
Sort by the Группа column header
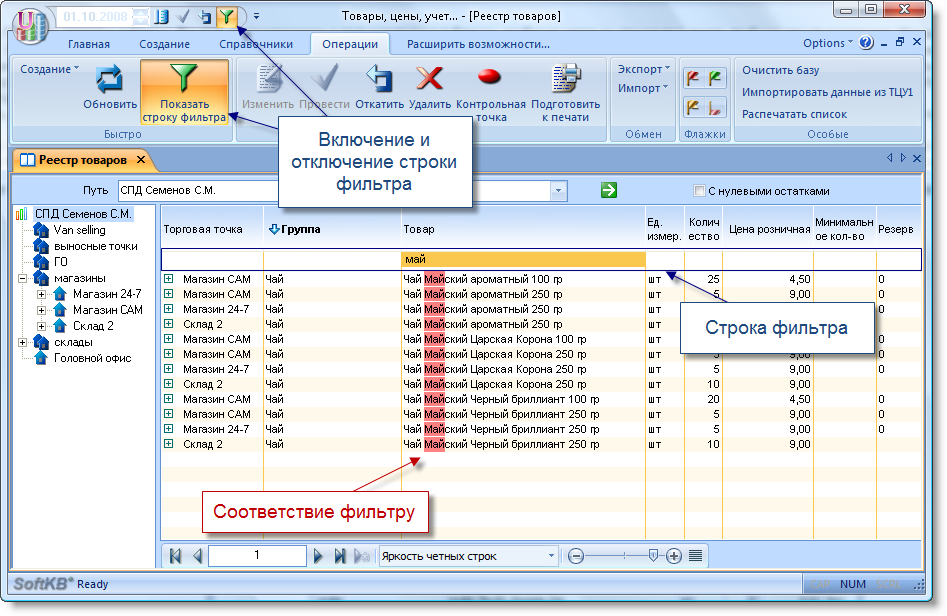[332, 229]
